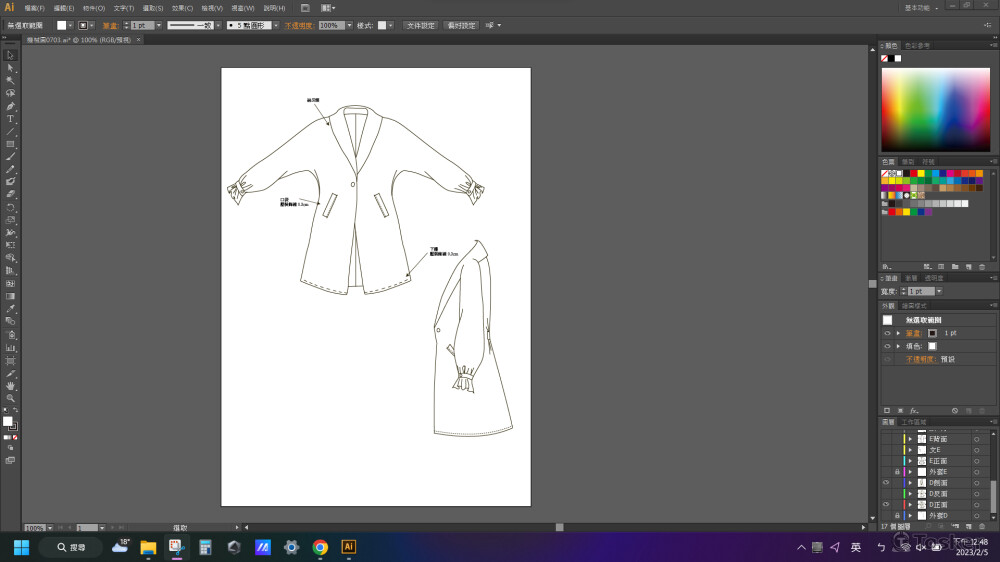
Task: Open the 效果(C) menu
Action: tap(182, 8)
